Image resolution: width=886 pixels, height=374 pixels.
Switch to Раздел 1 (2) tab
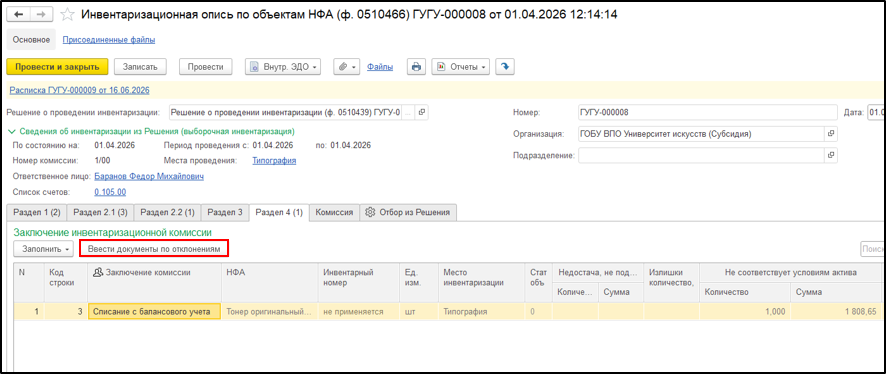[37, 212]
